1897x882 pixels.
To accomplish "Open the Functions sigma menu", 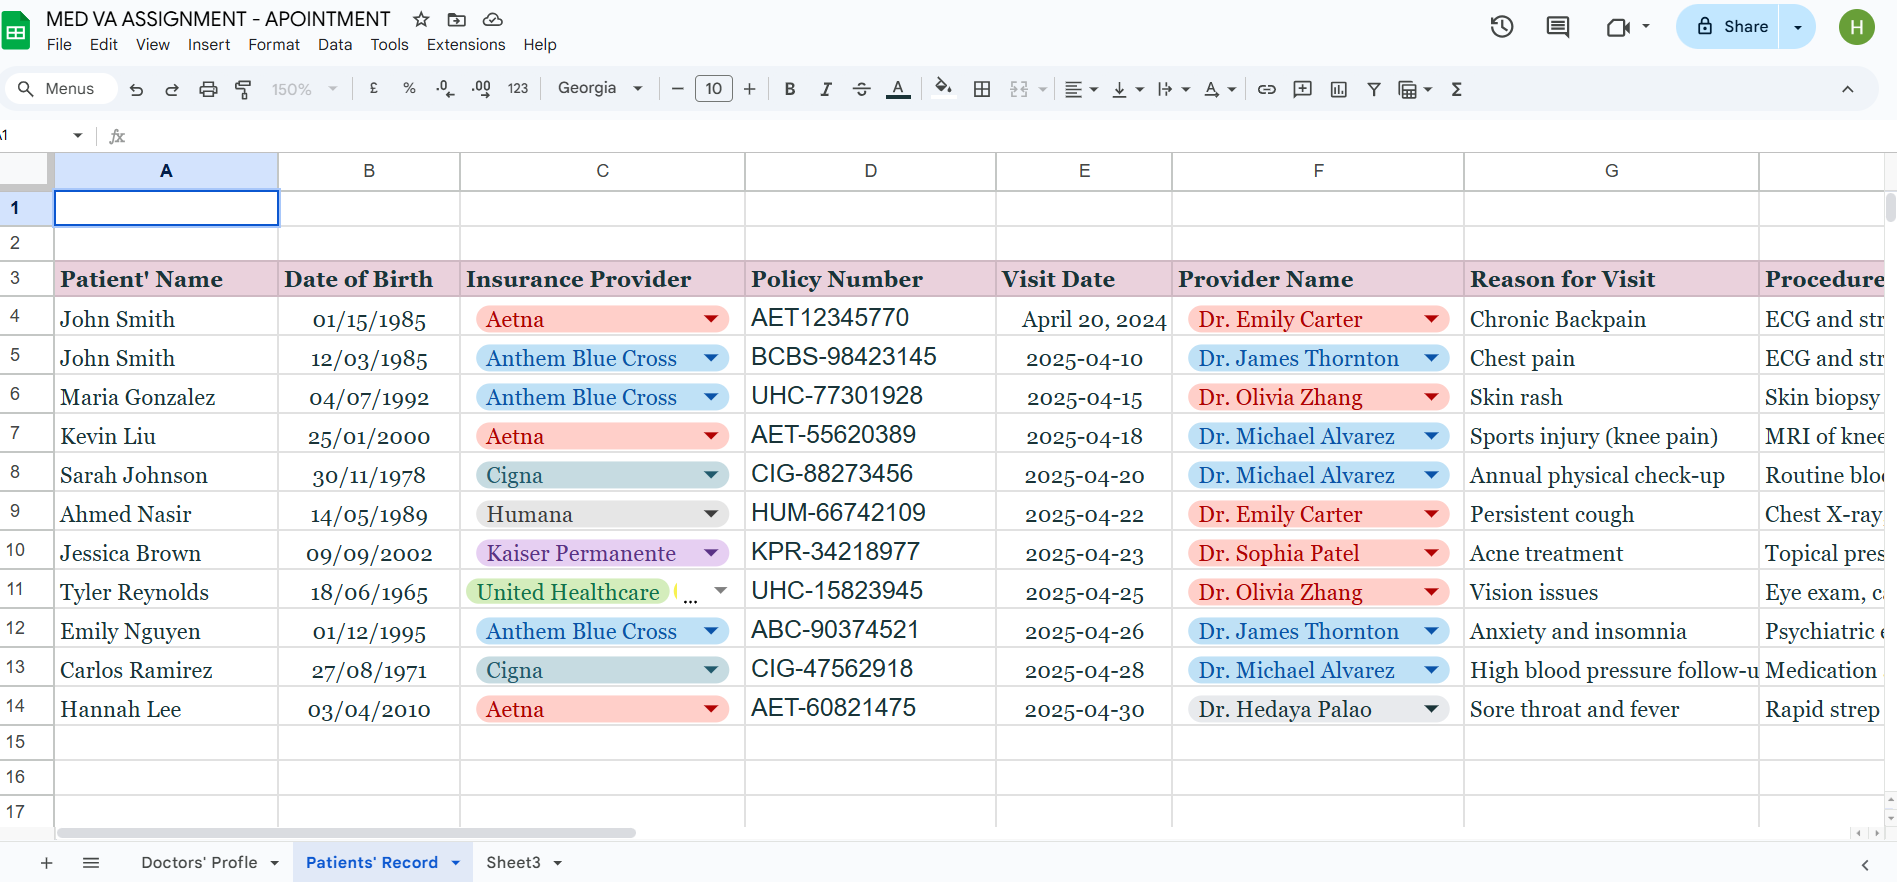I will [1457, 89].
